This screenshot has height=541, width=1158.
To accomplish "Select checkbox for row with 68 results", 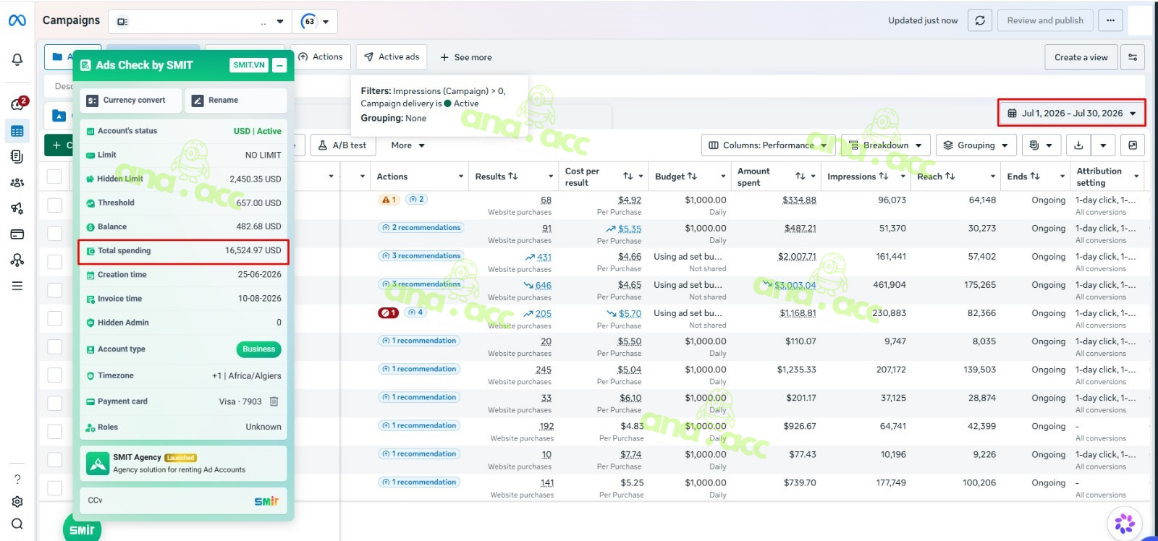I will [x=55, y=204].
